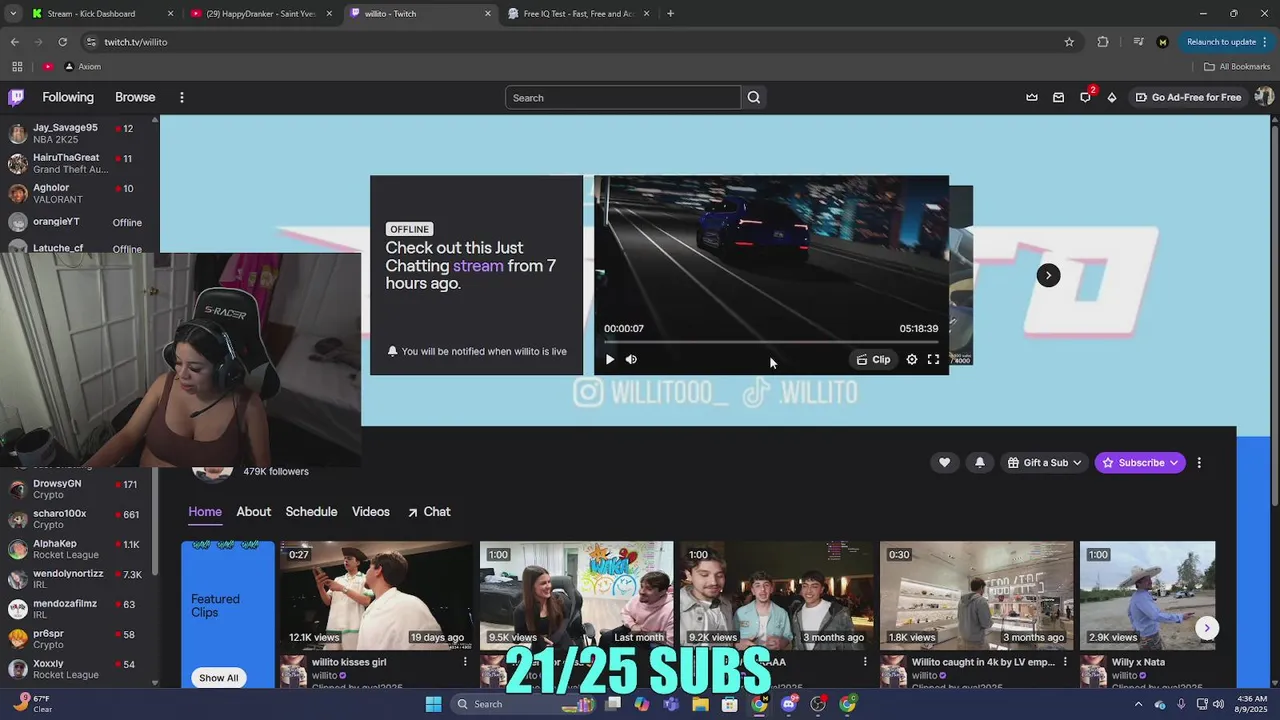Click Go Ad-Free for Free button
1280x720 pixels.
[x=1188, y=97]
